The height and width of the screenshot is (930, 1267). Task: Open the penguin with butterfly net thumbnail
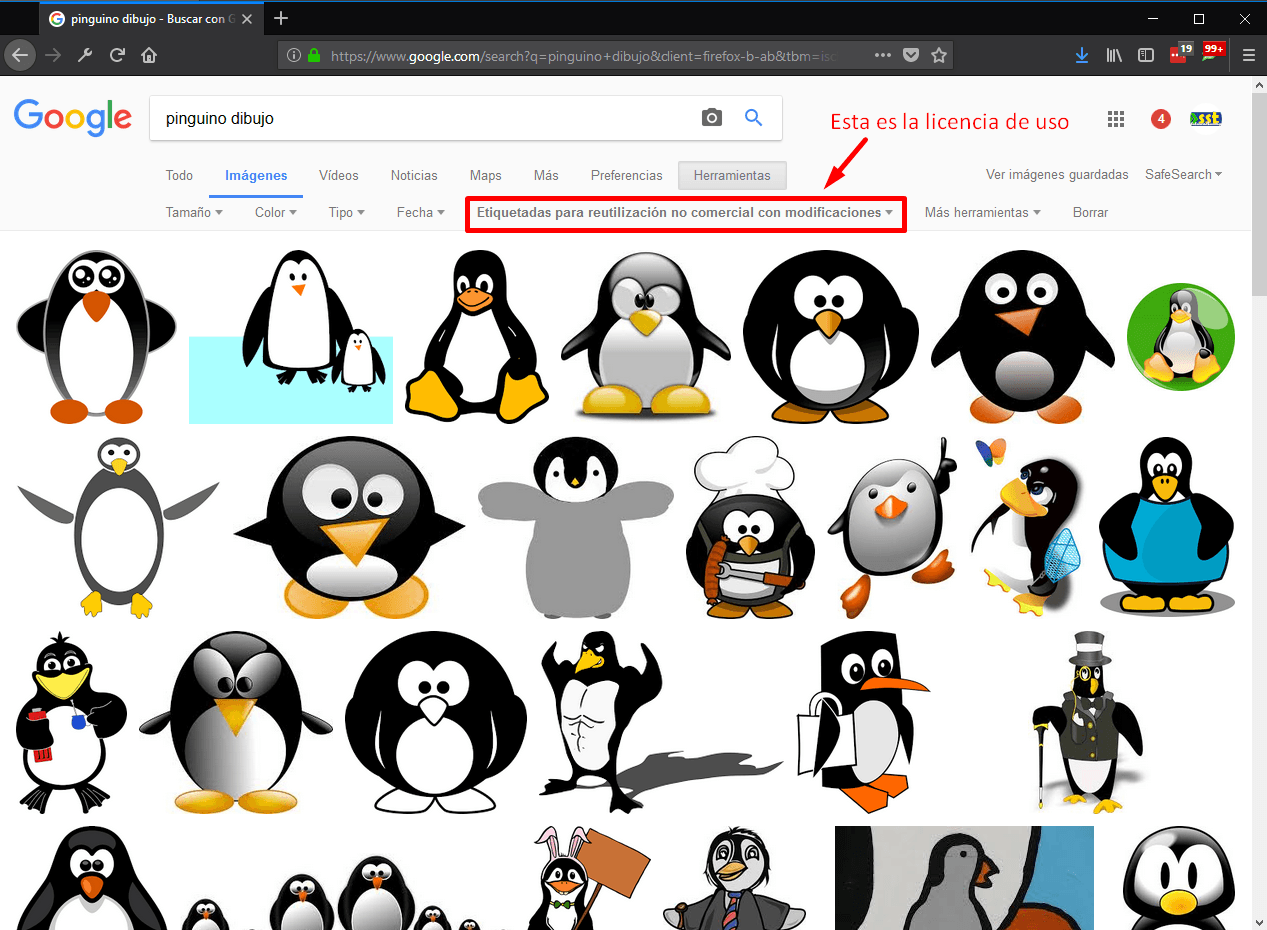coord(1026,527)
